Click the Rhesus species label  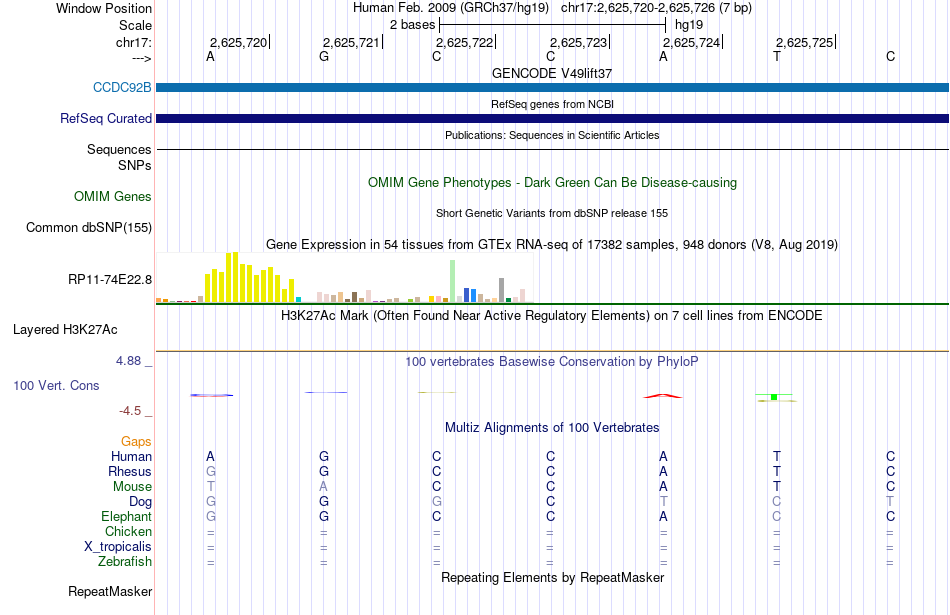[130, 471]
